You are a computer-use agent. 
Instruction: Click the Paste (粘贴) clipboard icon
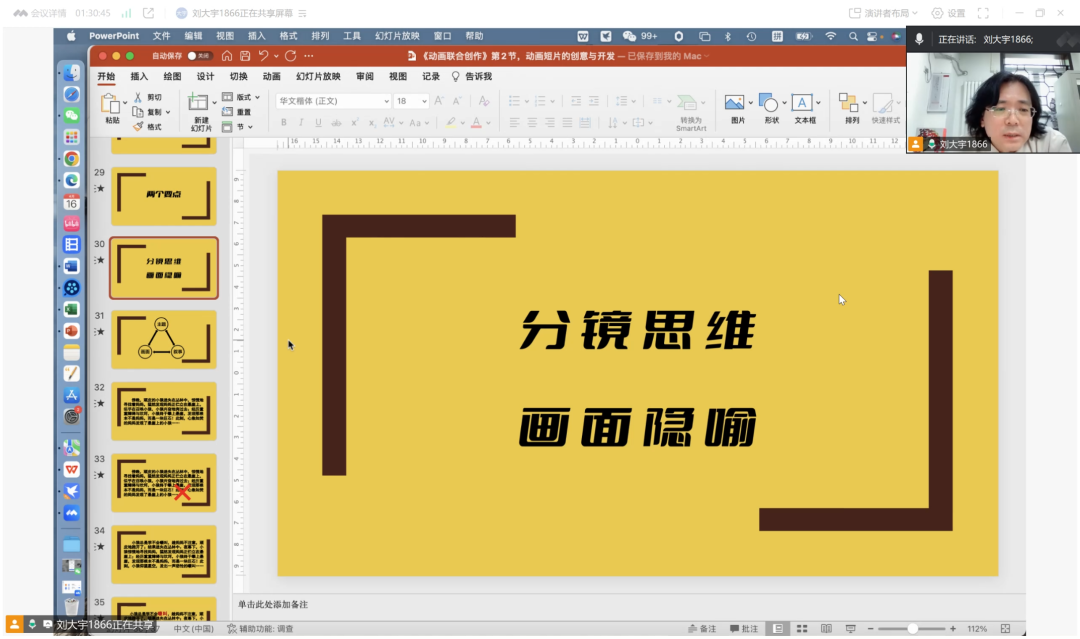coord(111,104)
